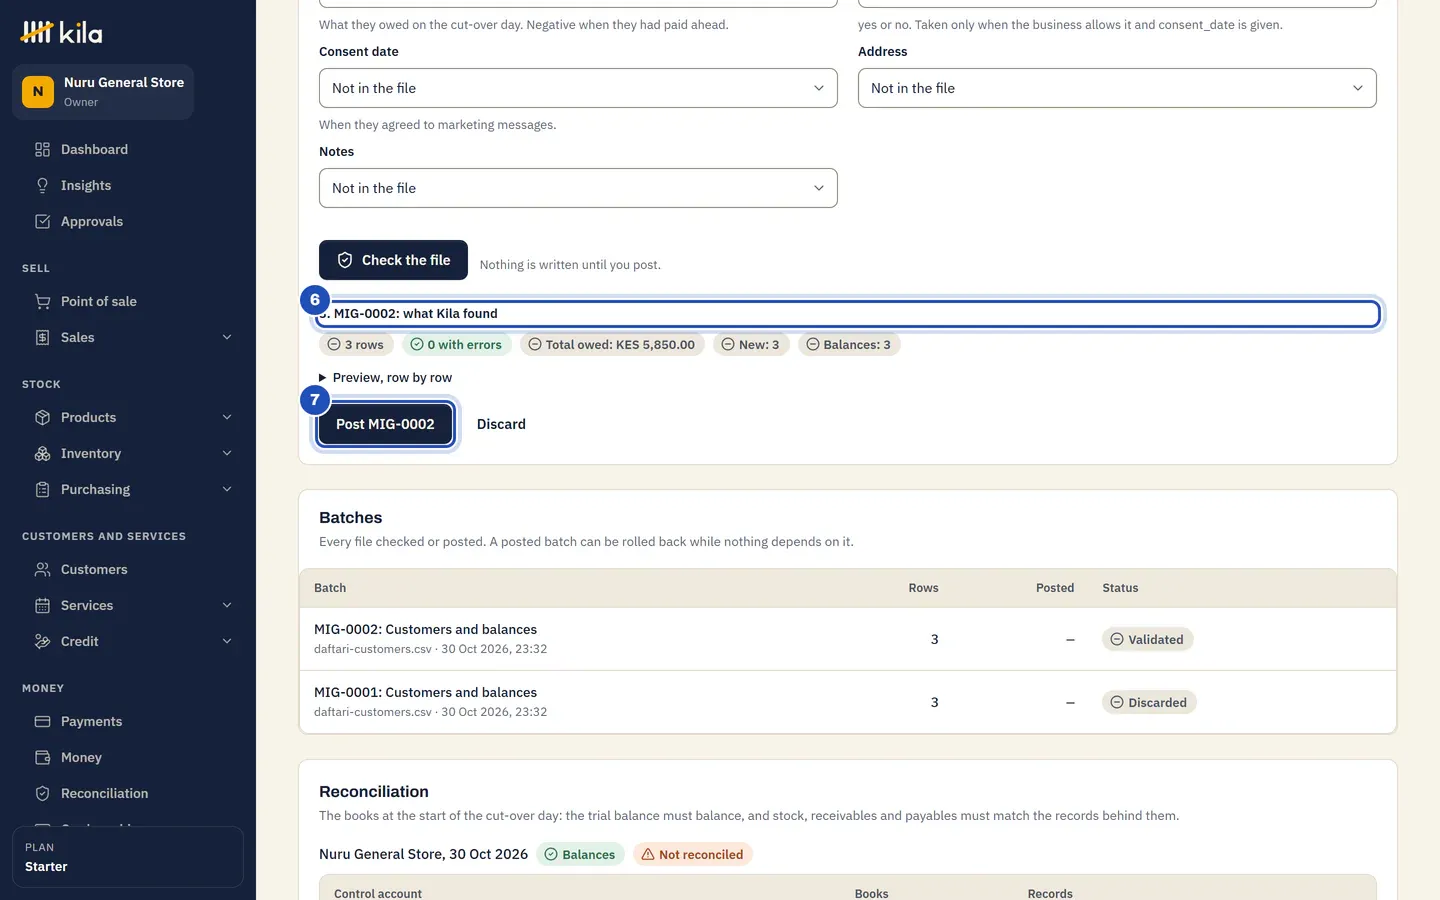Click the Reconciliation shield icon
The width and height of the screenshot is (1440, 900).
pos(42,793)
